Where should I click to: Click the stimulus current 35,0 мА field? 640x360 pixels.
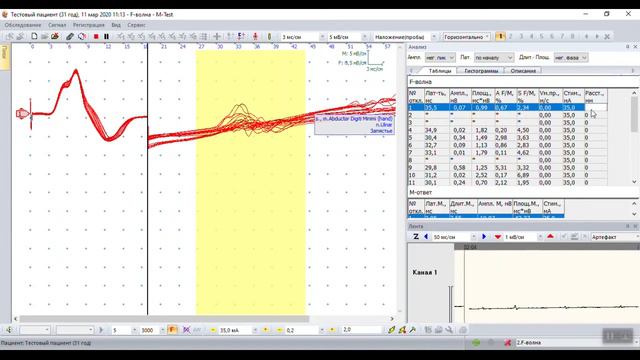click(x=235, y=330)
